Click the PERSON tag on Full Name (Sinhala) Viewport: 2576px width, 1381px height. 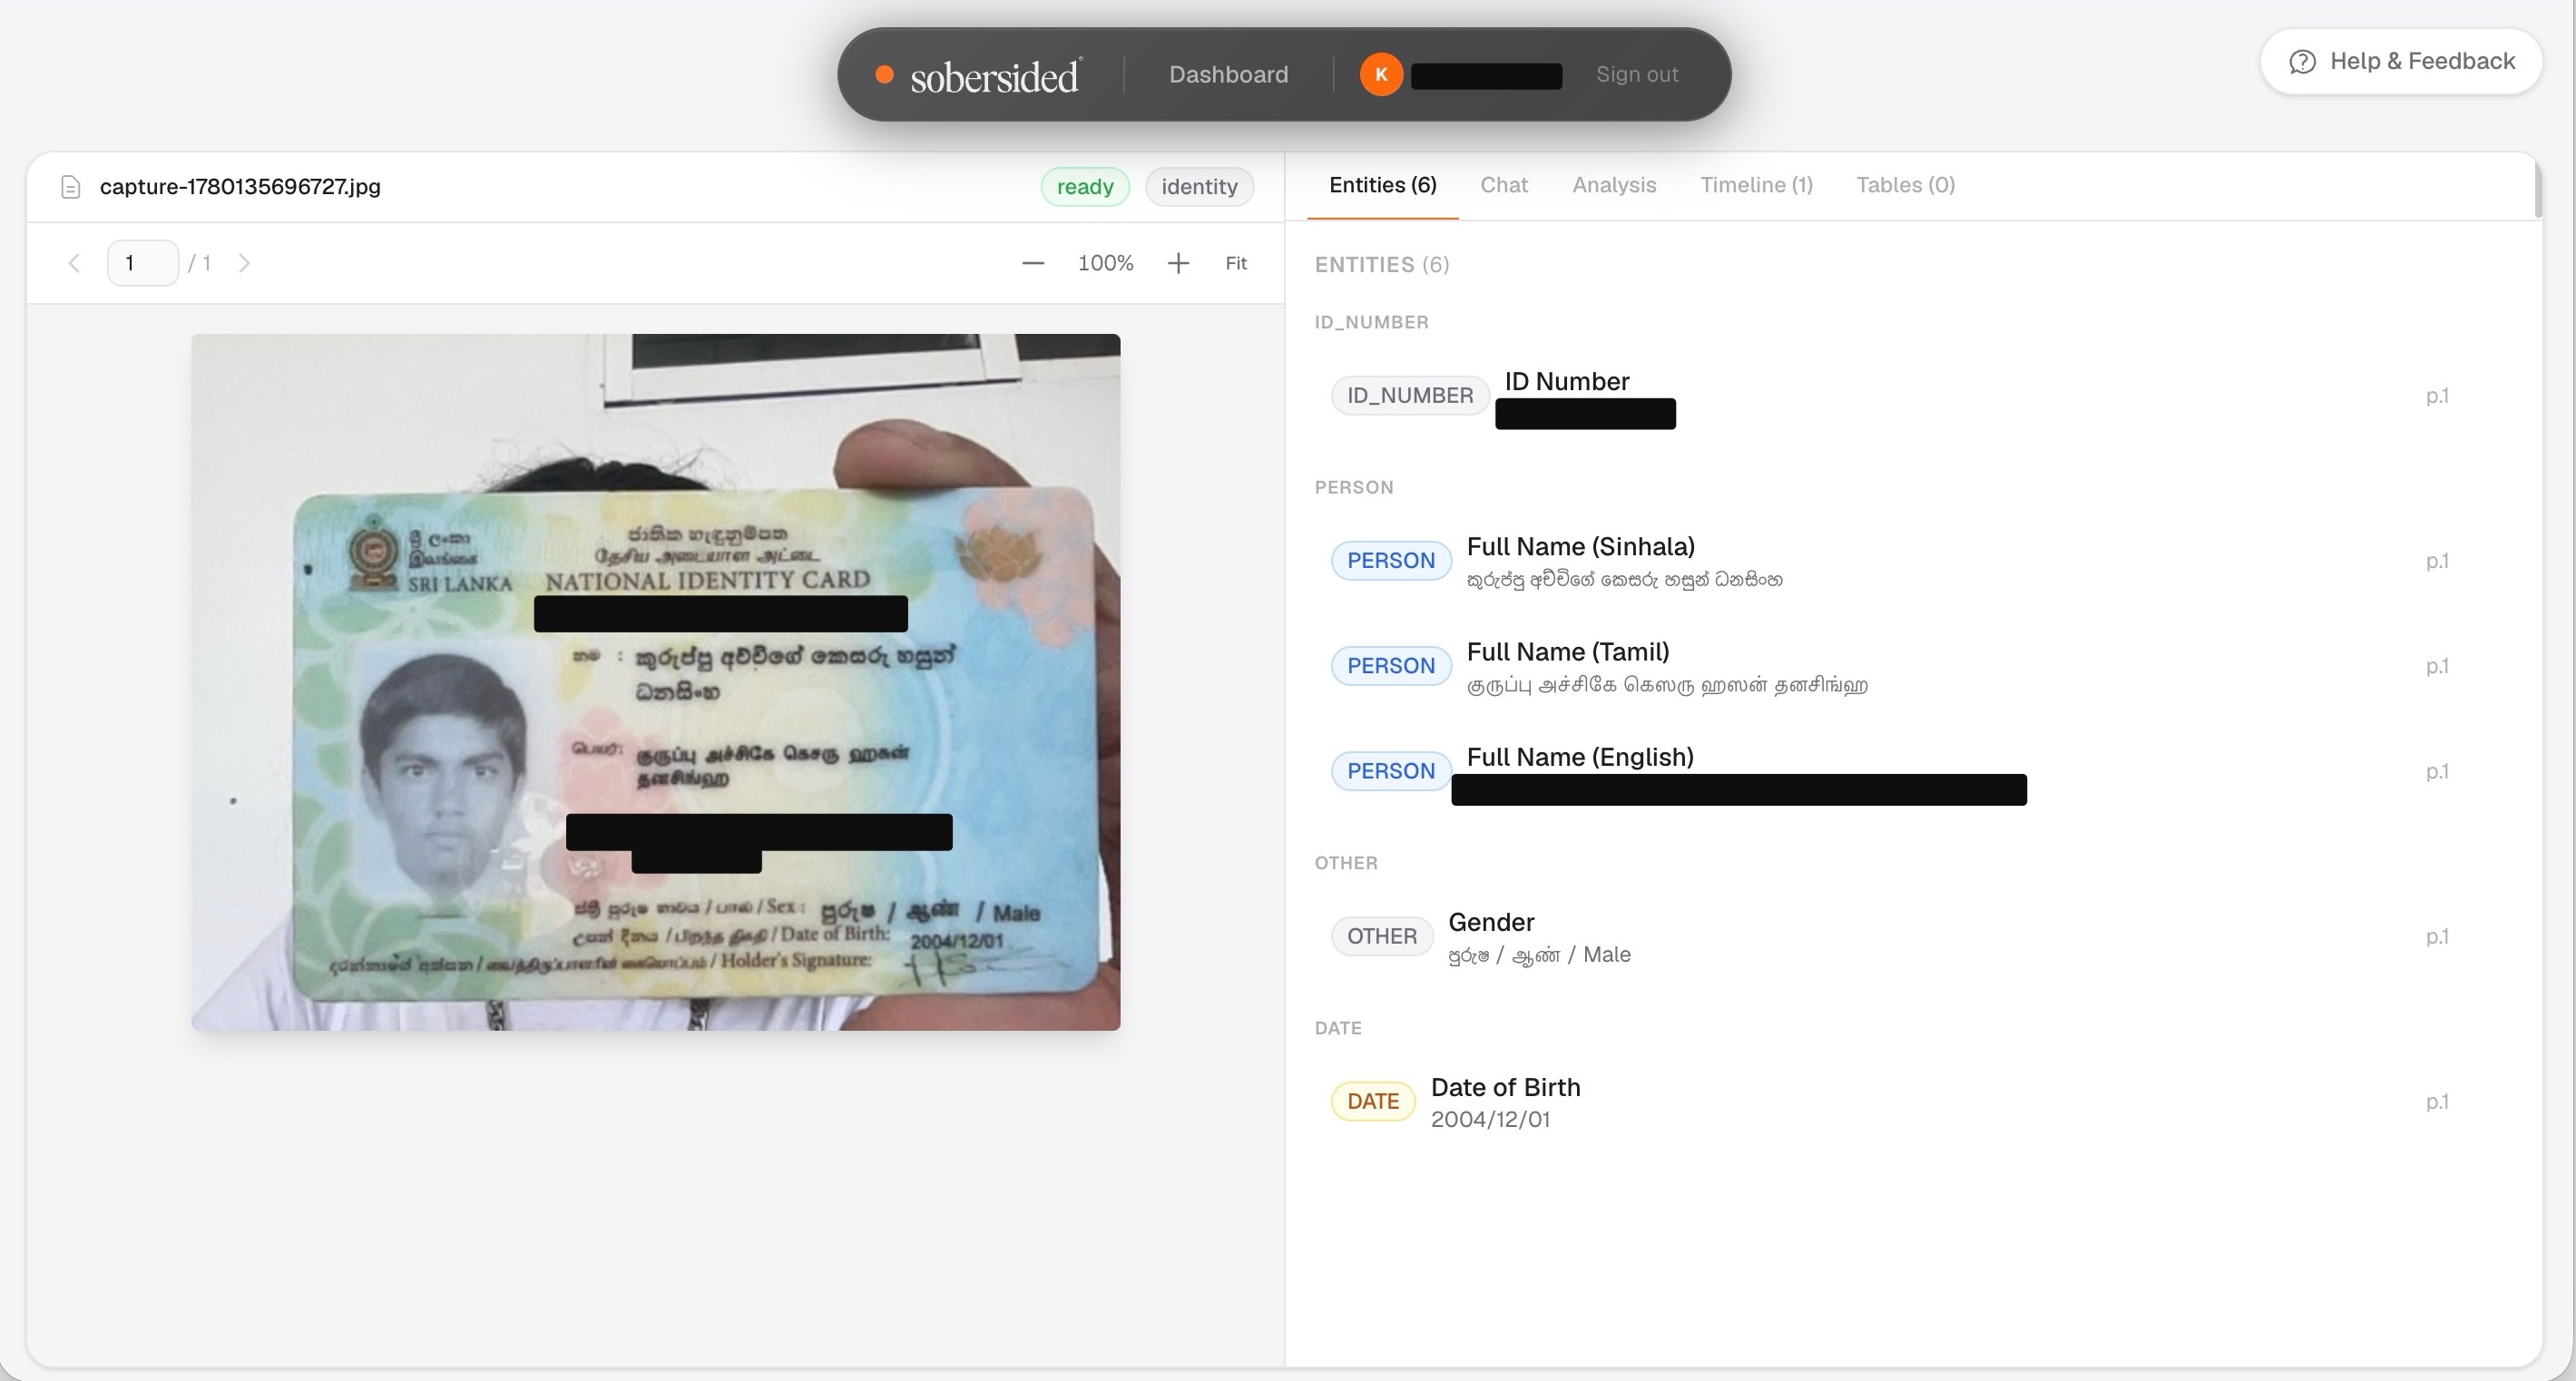pyautogui.click(x=1391, y=561)
